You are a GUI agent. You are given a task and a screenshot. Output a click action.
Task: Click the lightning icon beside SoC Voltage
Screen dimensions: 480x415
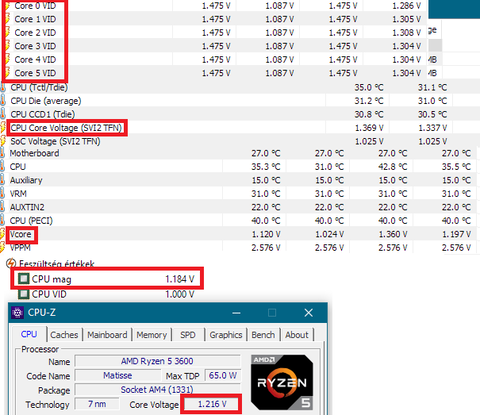click(x=3, y=141)
